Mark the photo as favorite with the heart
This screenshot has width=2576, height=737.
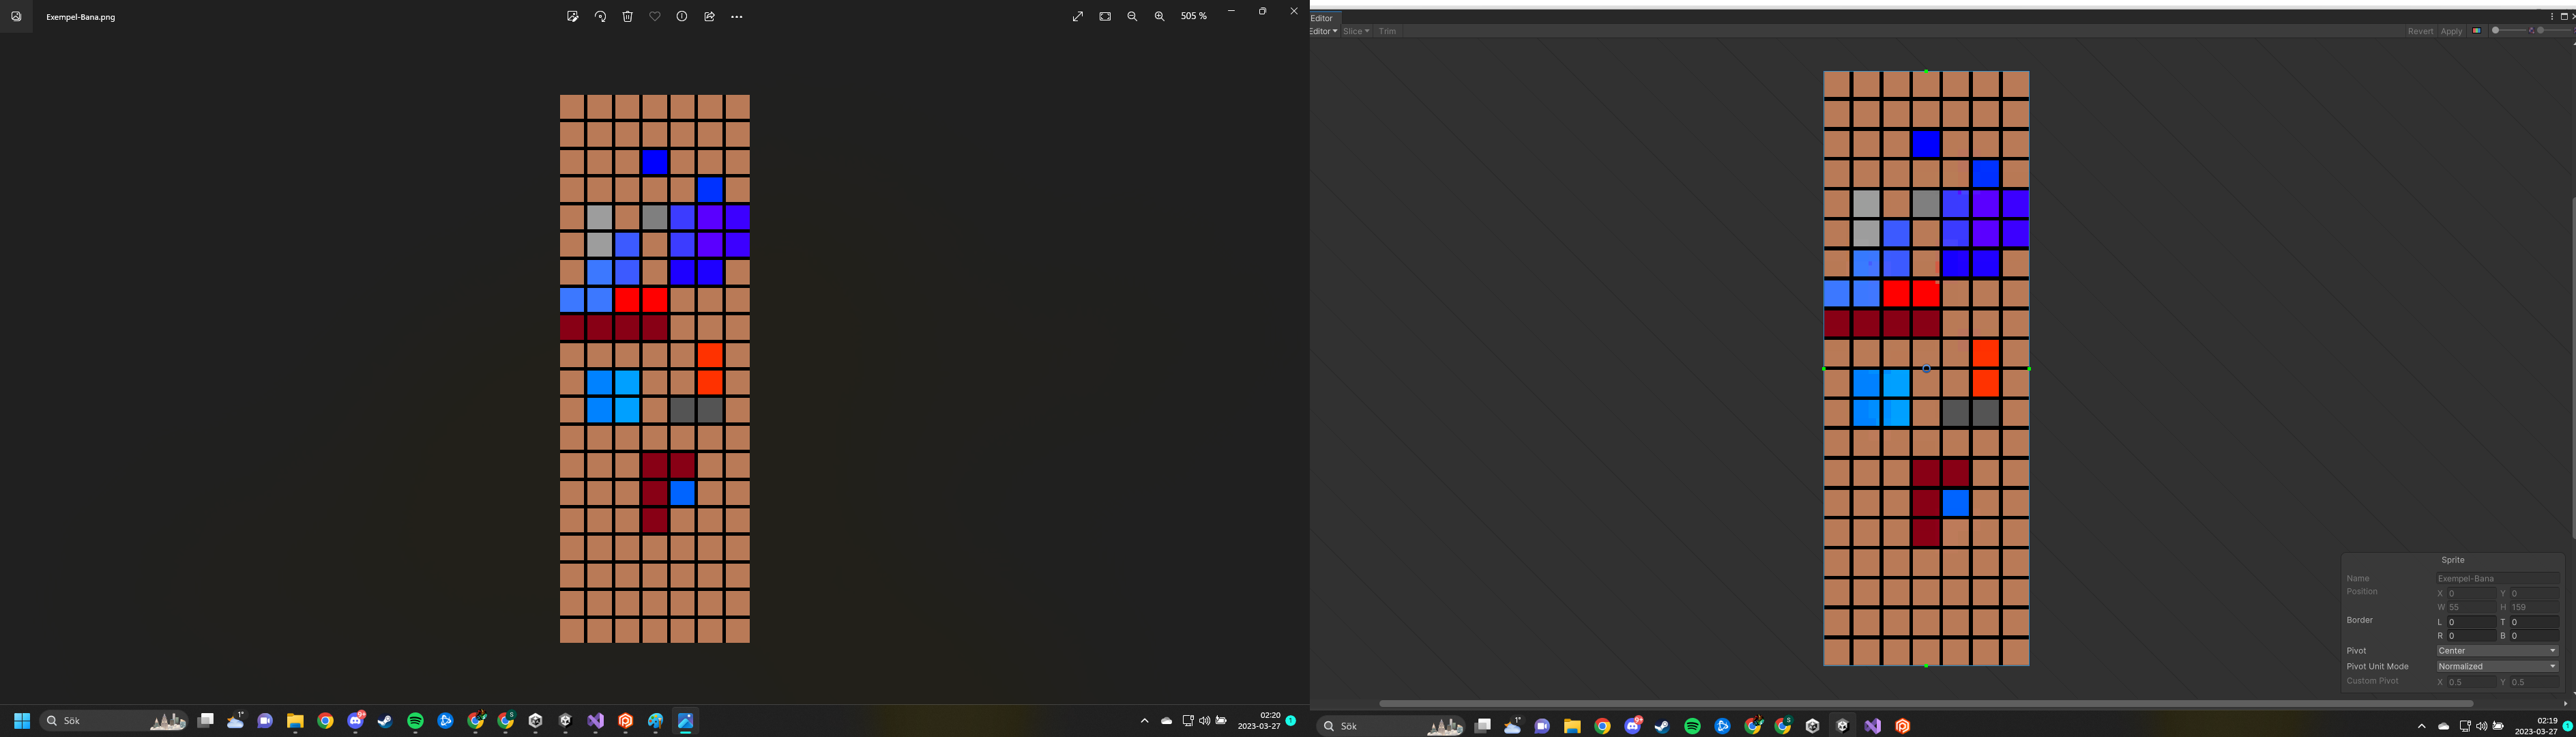point(655,17)
